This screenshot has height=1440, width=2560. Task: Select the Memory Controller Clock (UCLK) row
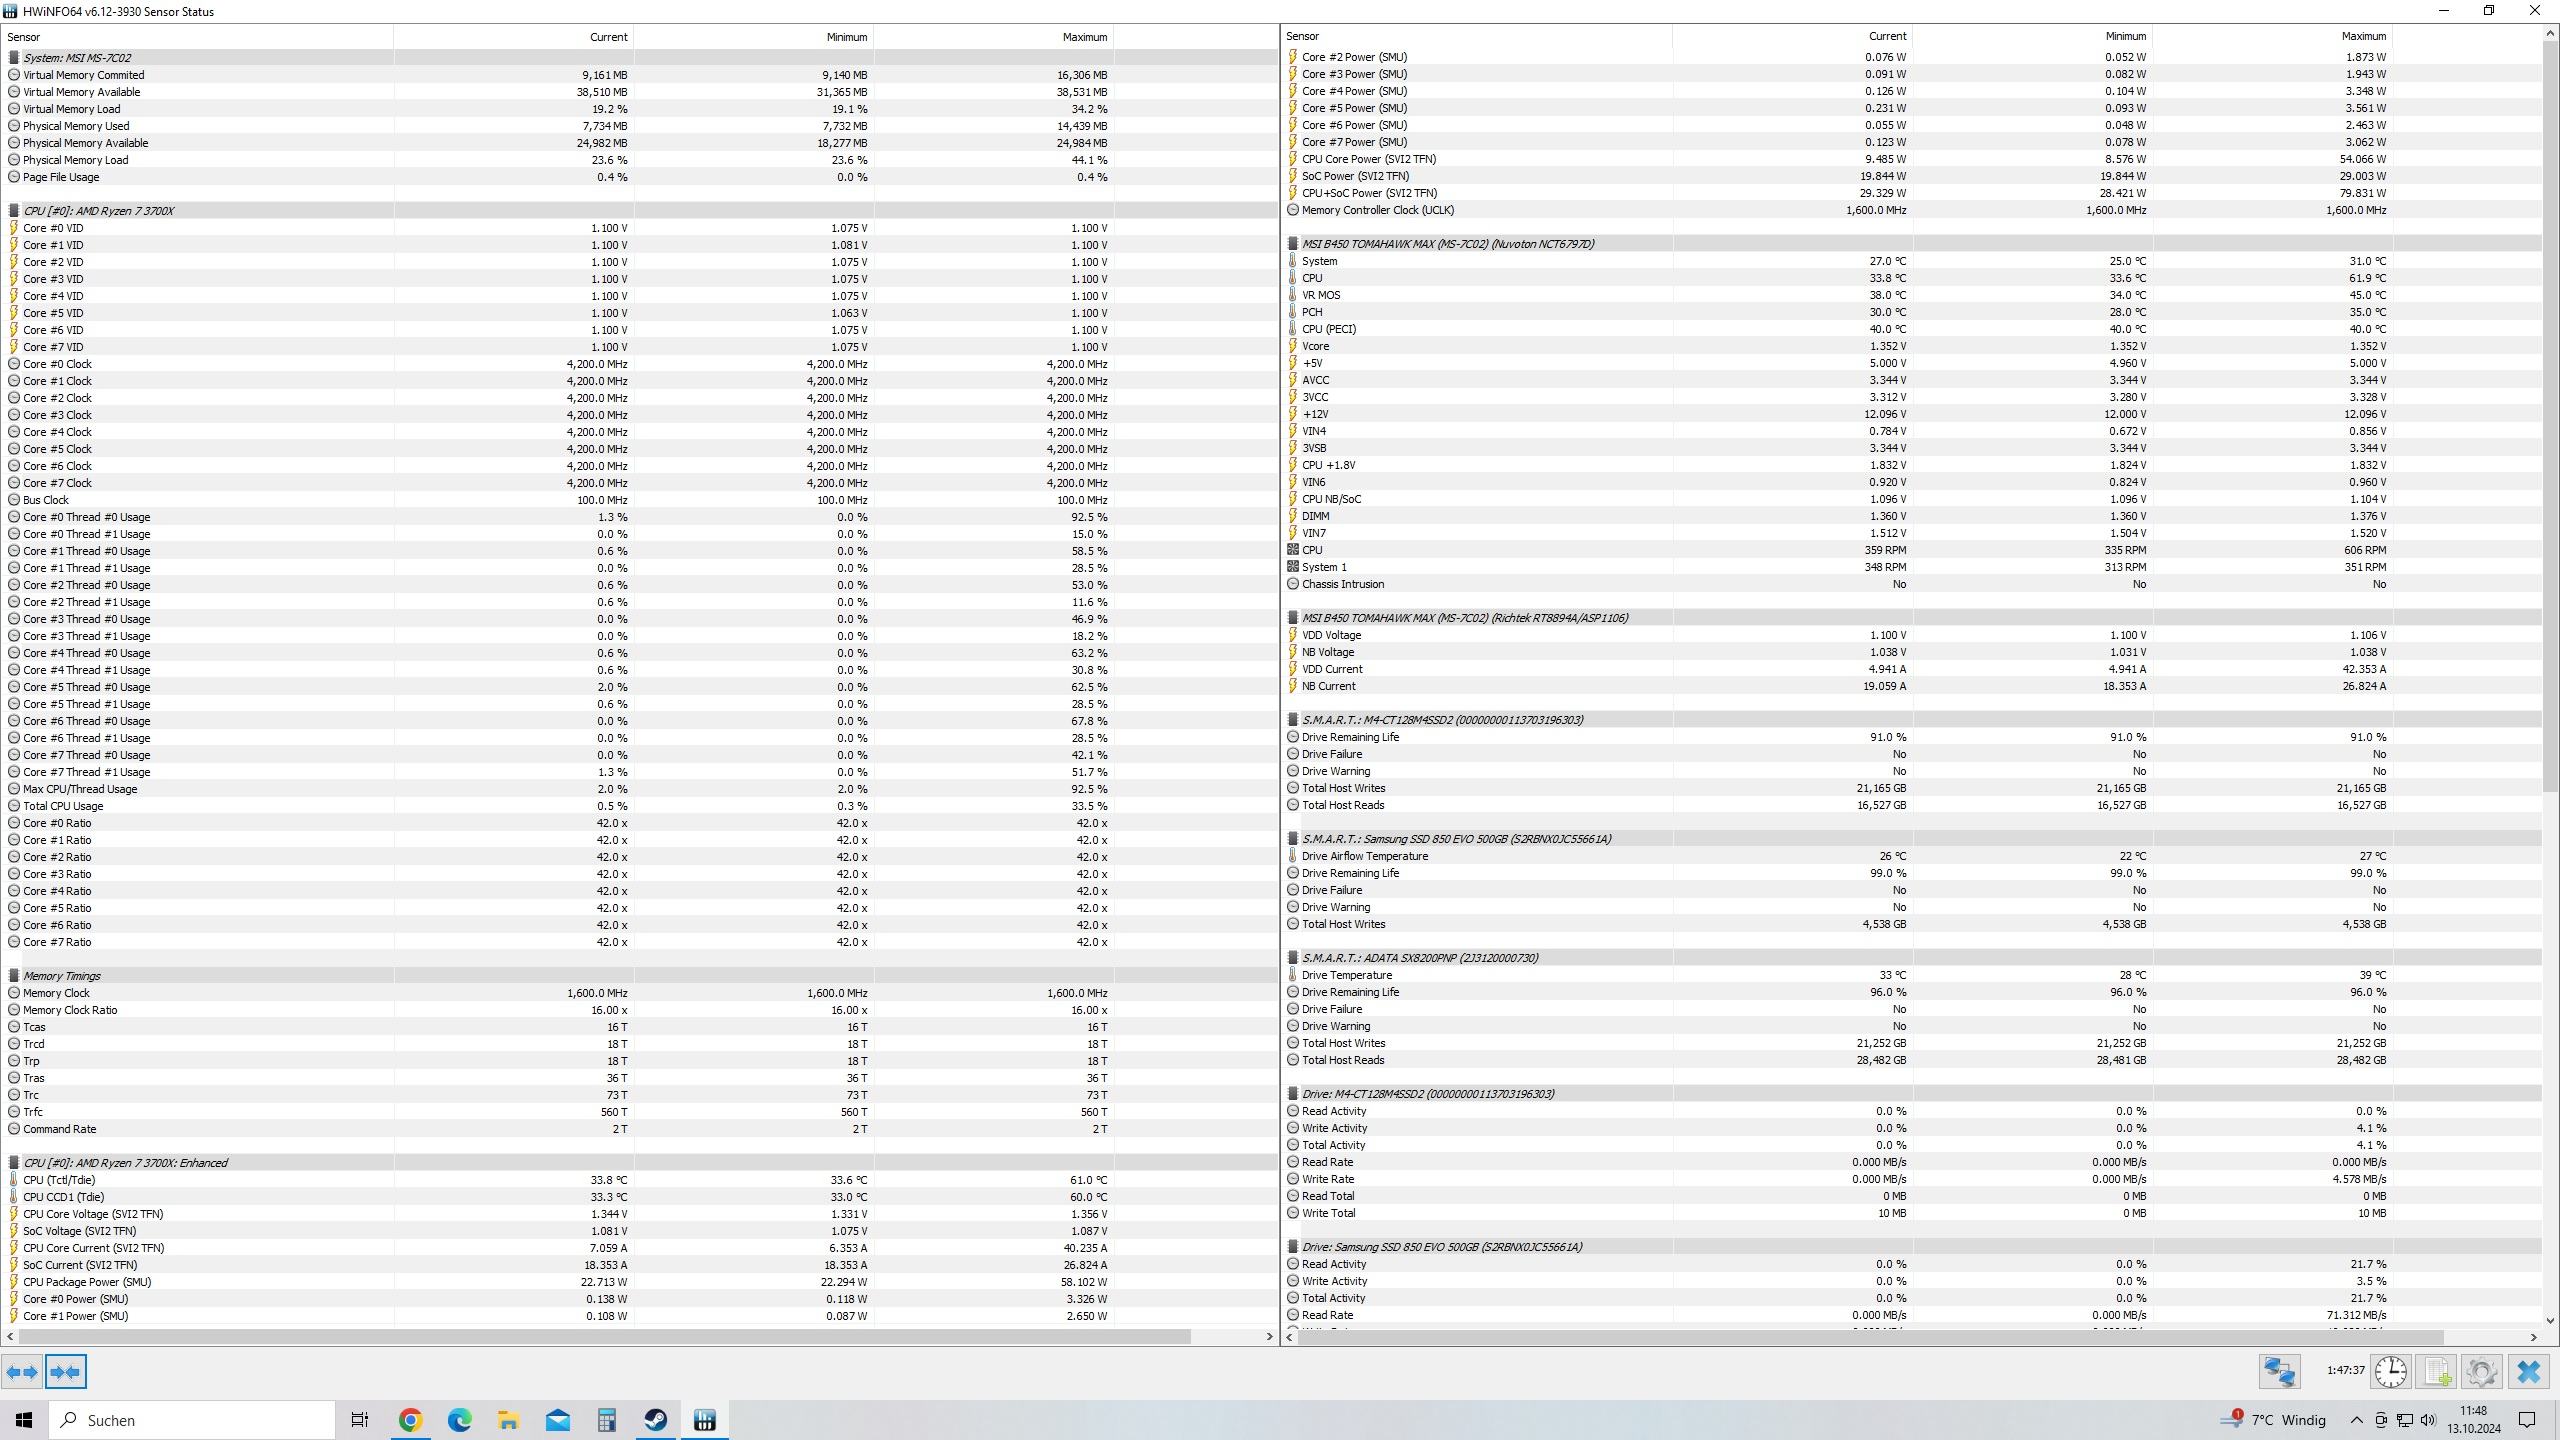[1912, 210]
